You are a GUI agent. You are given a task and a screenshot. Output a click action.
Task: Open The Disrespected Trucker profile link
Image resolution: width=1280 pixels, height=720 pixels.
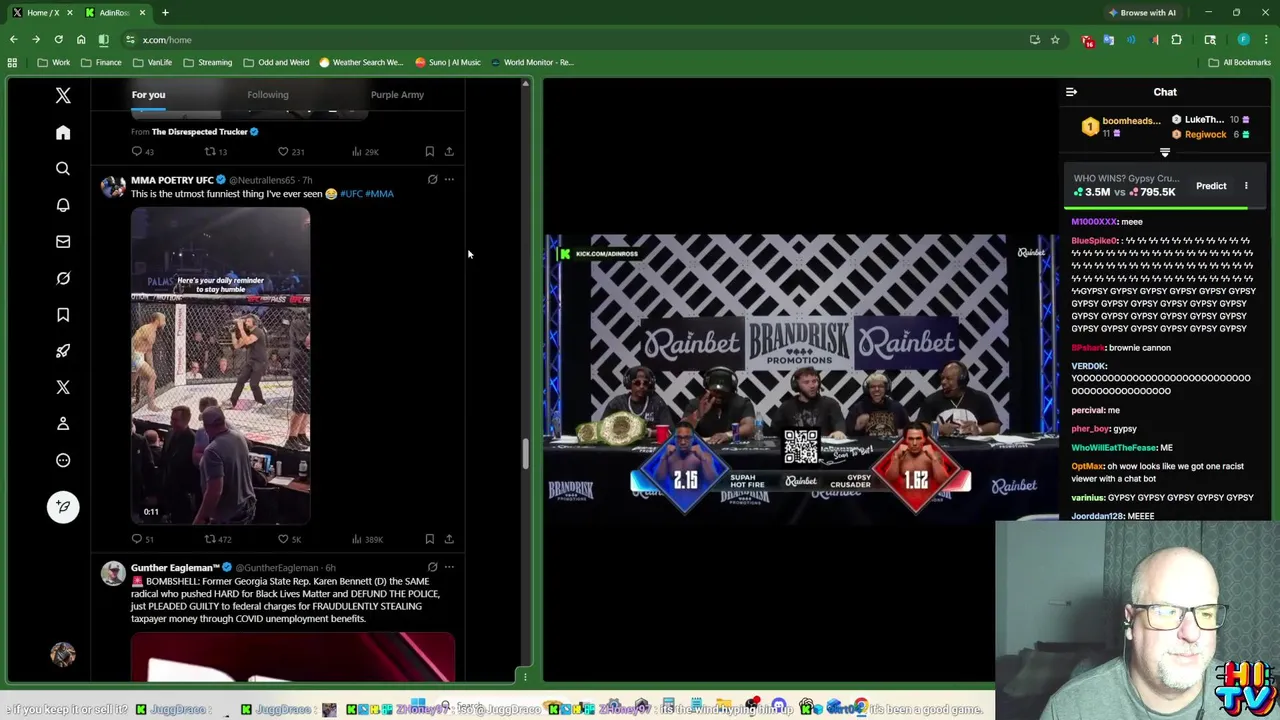click(x=199, y=131)
